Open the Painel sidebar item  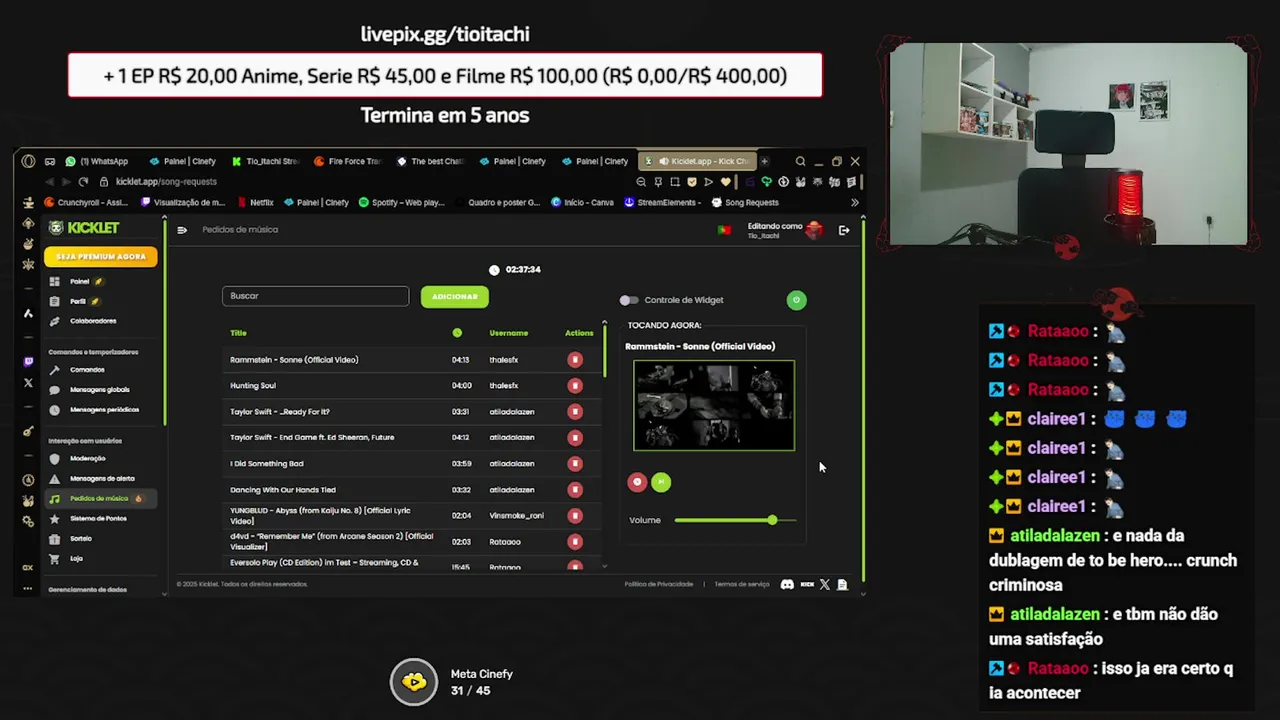[x=80, y=282]
